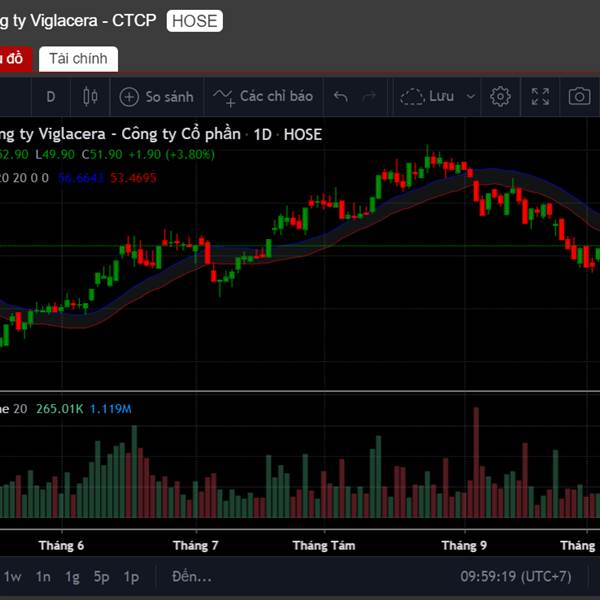This screenshot has height=600, width=600.
Task: Redo the last chart action
Action: pos(369,97)
